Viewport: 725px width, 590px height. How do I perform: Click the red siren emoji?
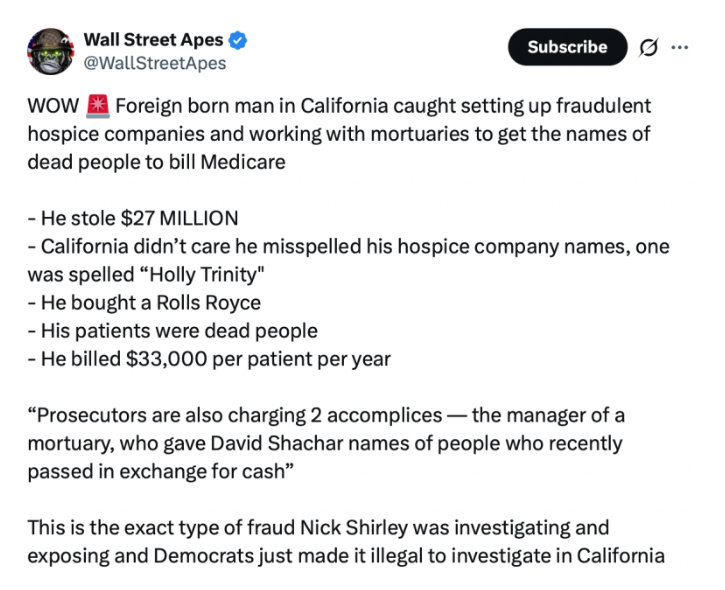click(x=98, y=106)
